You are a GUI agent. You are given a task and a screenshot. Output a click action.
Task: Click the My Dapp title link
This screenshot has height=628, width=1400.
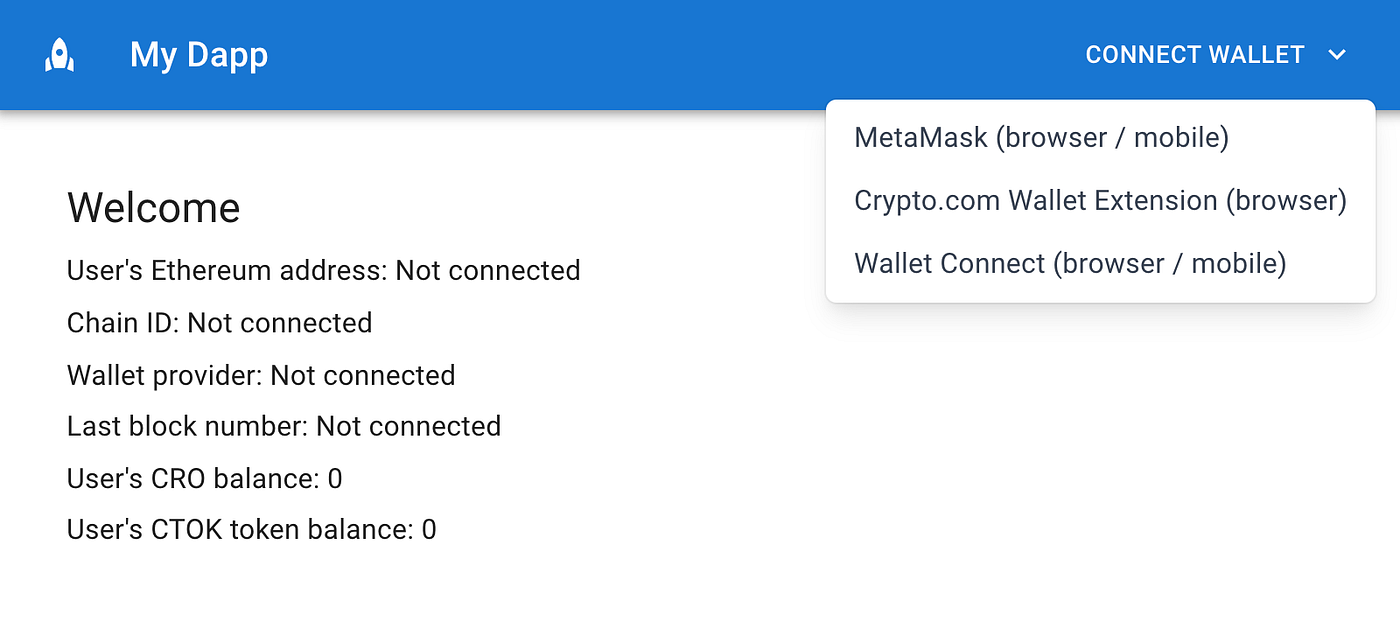(198, 55)
